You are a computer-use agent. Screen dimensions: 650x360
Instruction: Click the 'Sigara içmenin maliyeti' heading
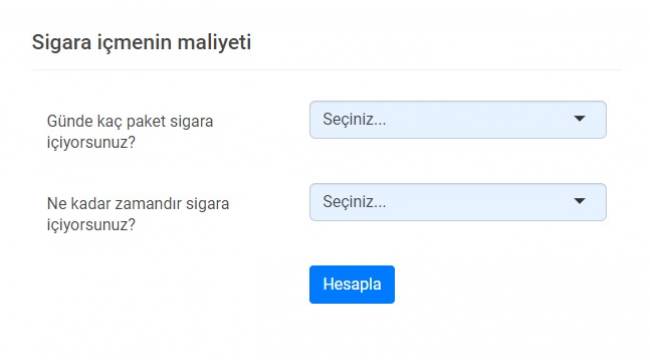[x=141, y=42]
